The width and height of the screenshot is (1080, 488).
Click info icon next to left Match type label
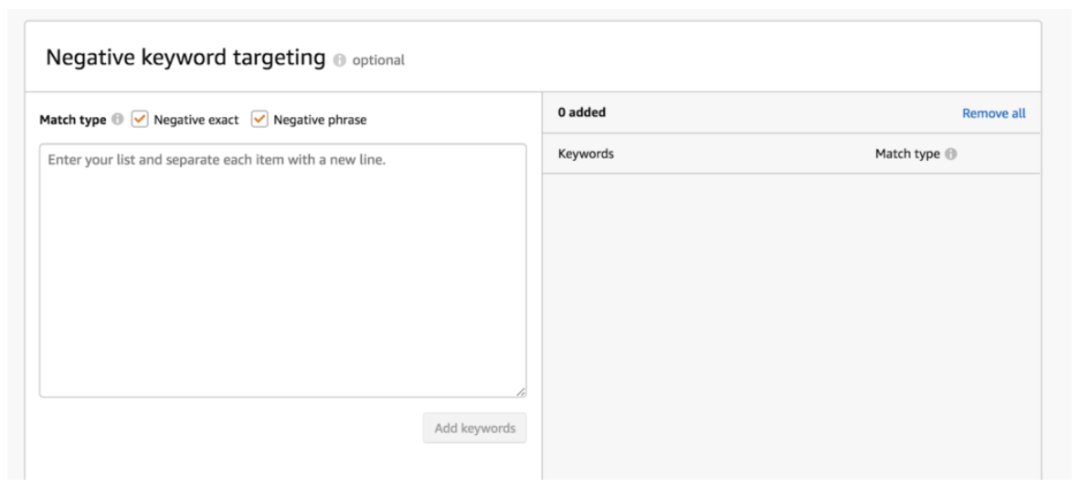pyautogui.click(x=117, y=120)
